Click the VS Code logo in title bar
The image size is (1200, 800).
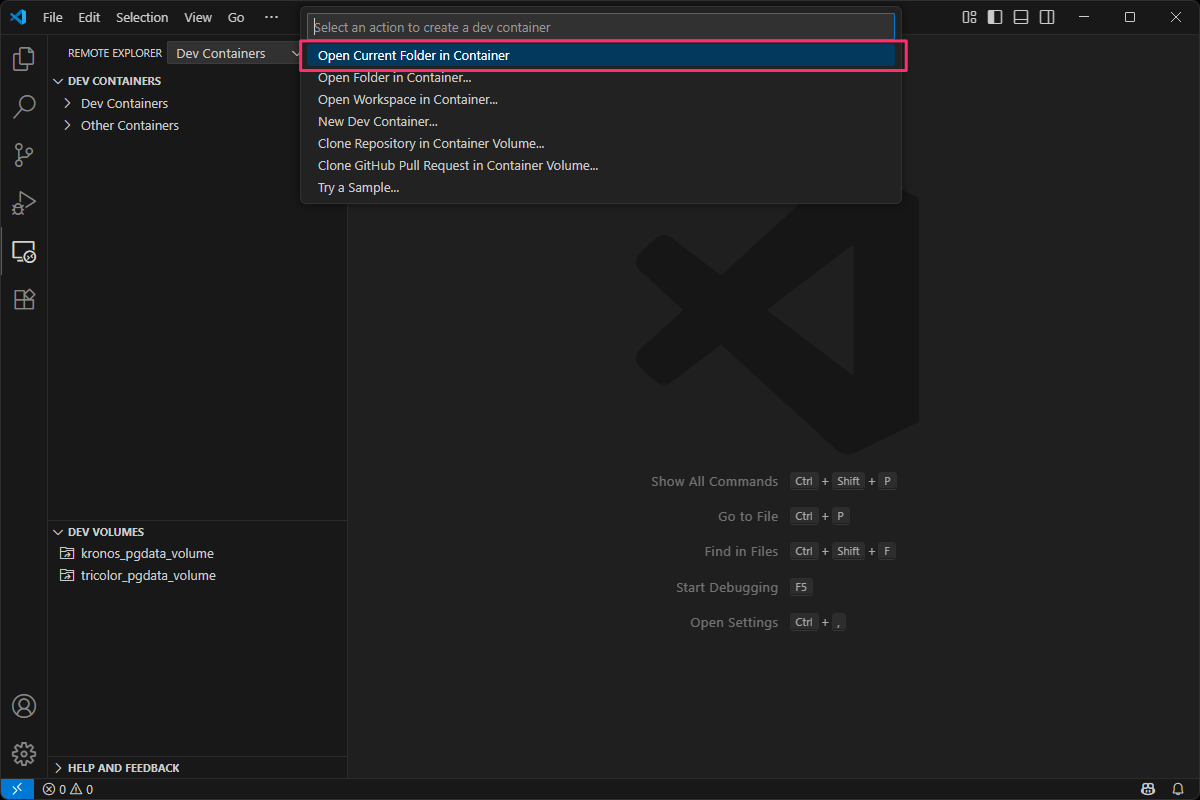click(x=17, y=17)
